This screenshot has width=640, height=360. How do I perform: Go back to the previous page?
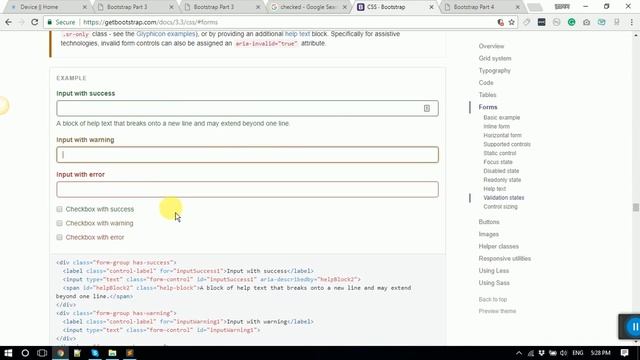(x=9, y=22)
